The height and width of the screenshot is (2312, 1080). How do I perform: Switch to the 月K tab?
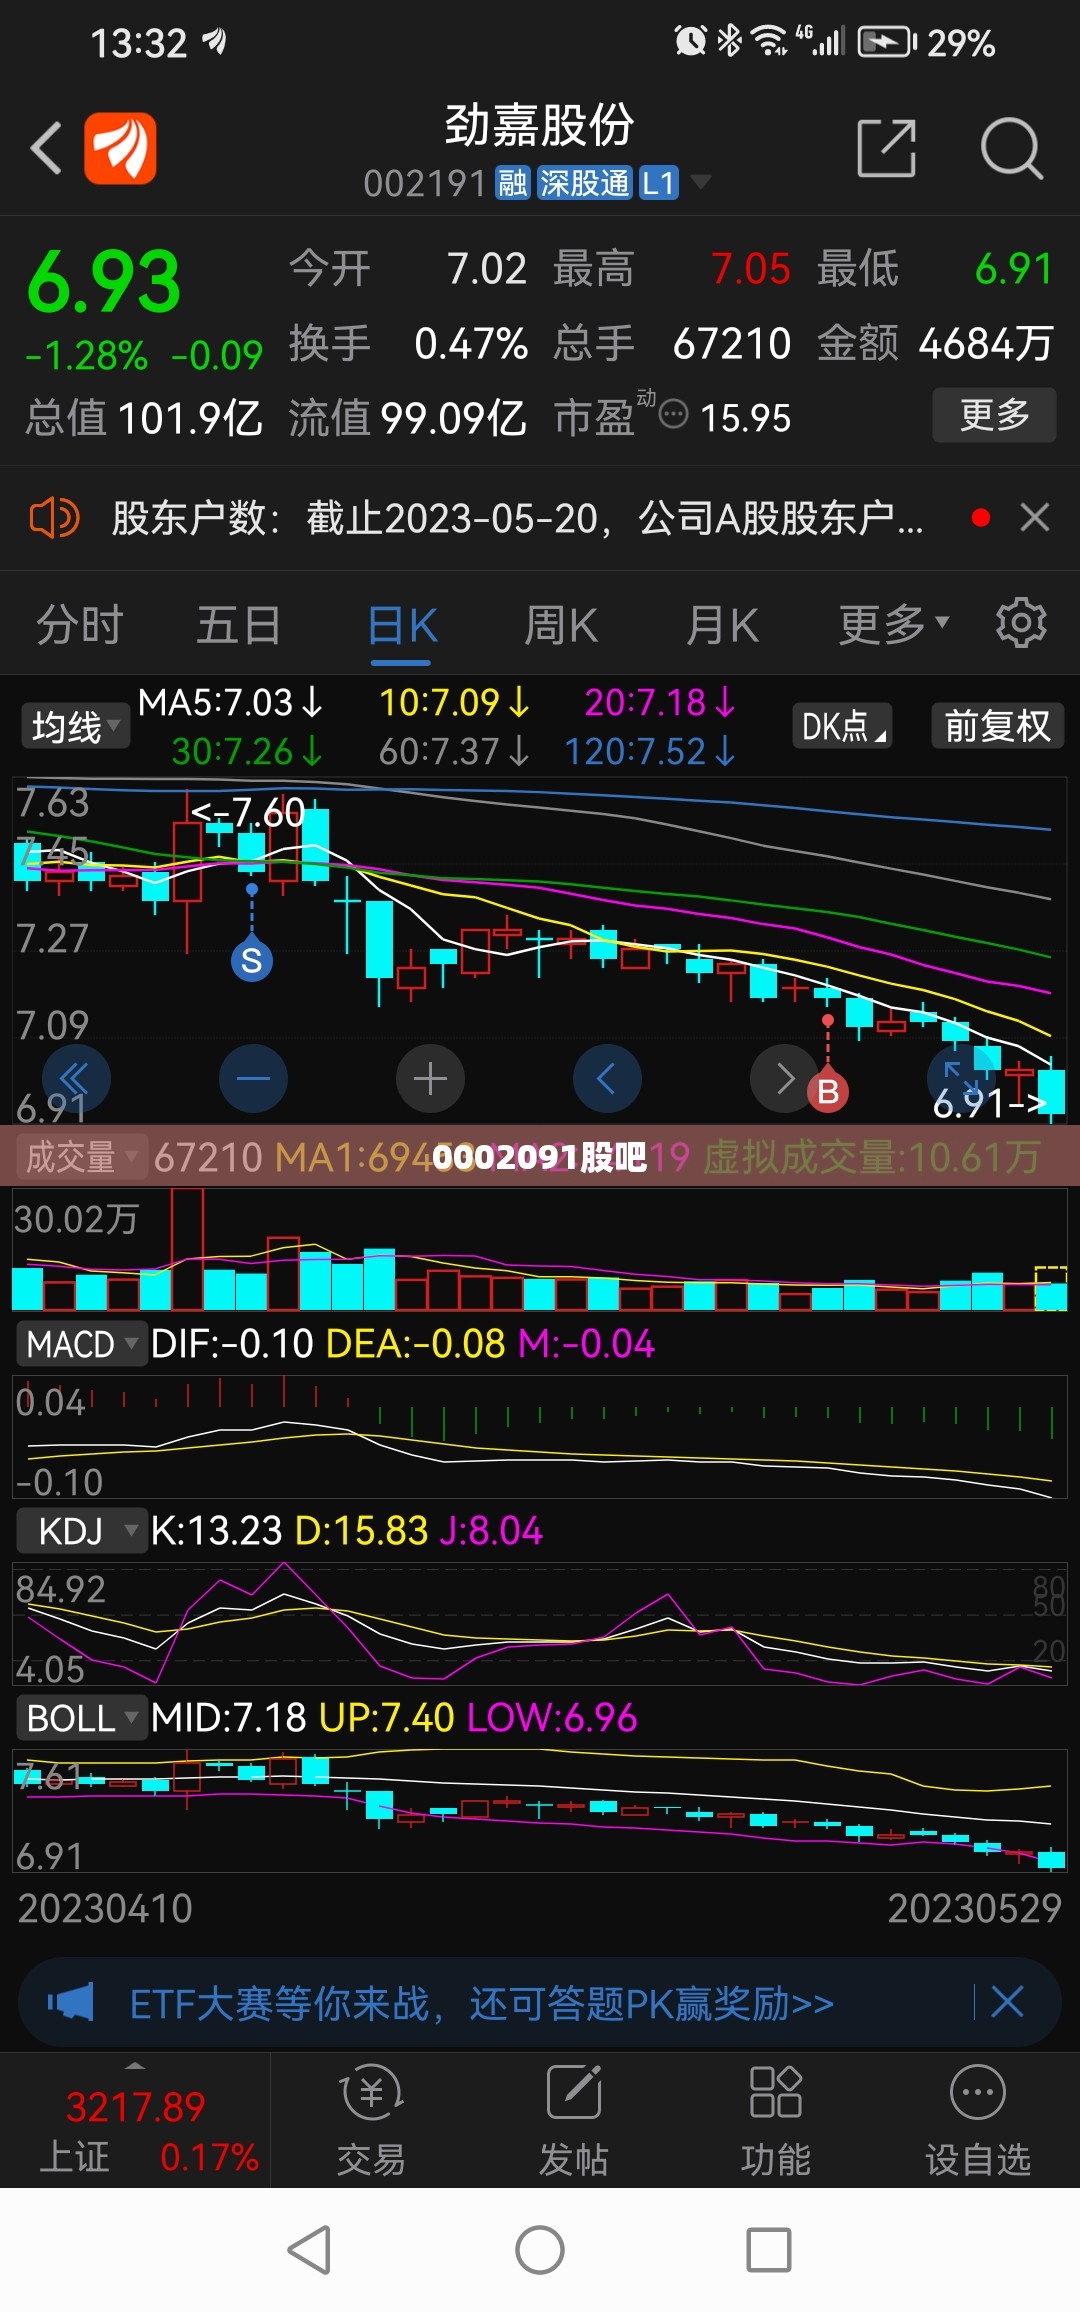tap(722, 626)
